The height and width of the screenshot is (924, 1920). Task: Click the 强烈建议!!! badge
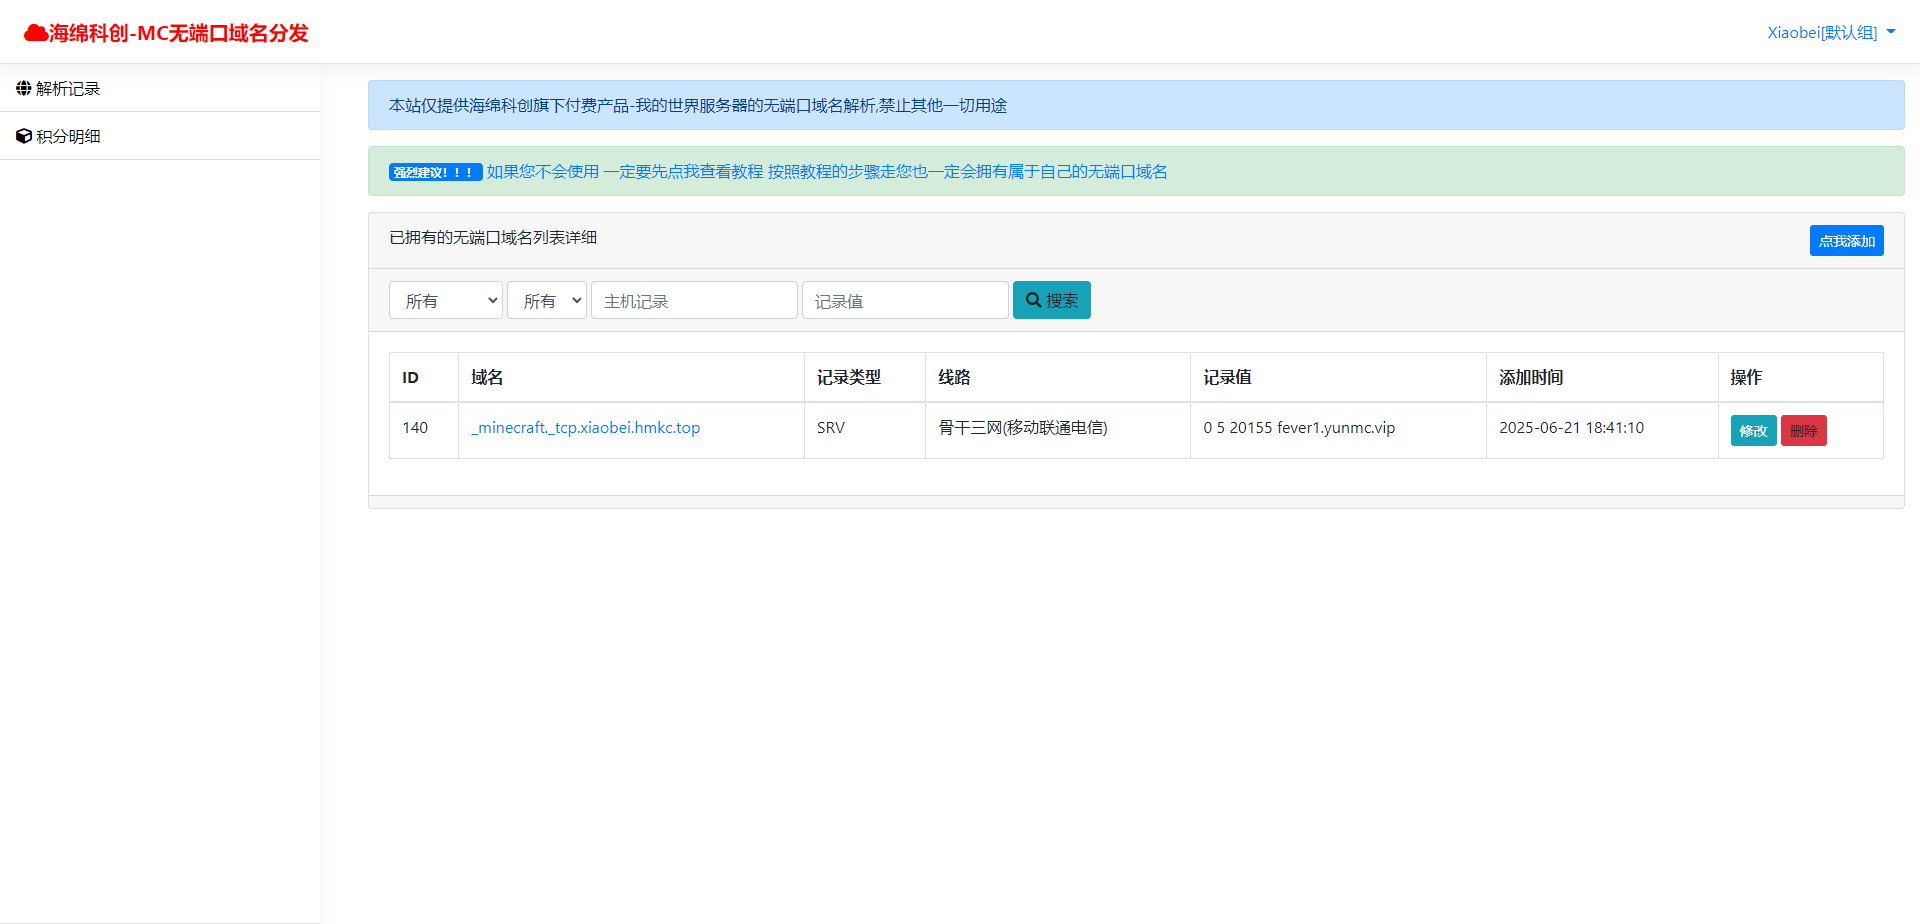(435, 172)
